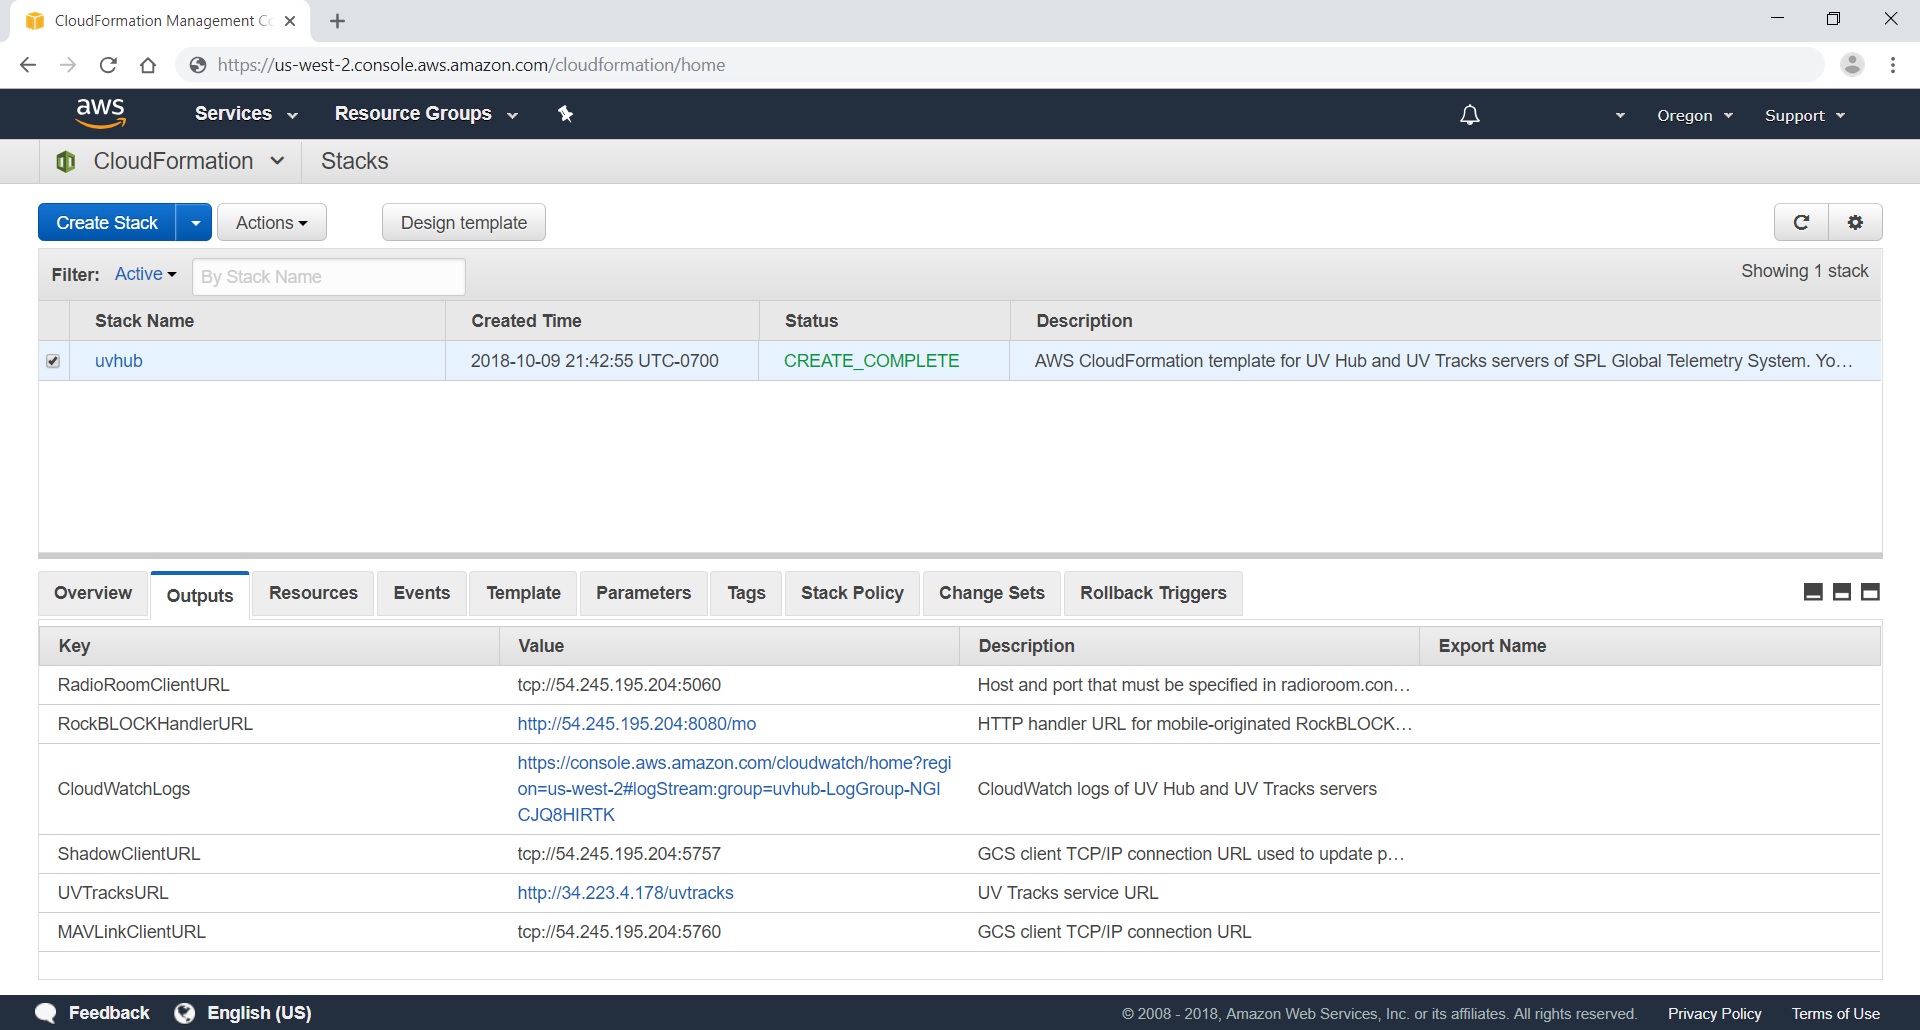
Task: Open the Stack Policy tab
Action: coord(852,593)
